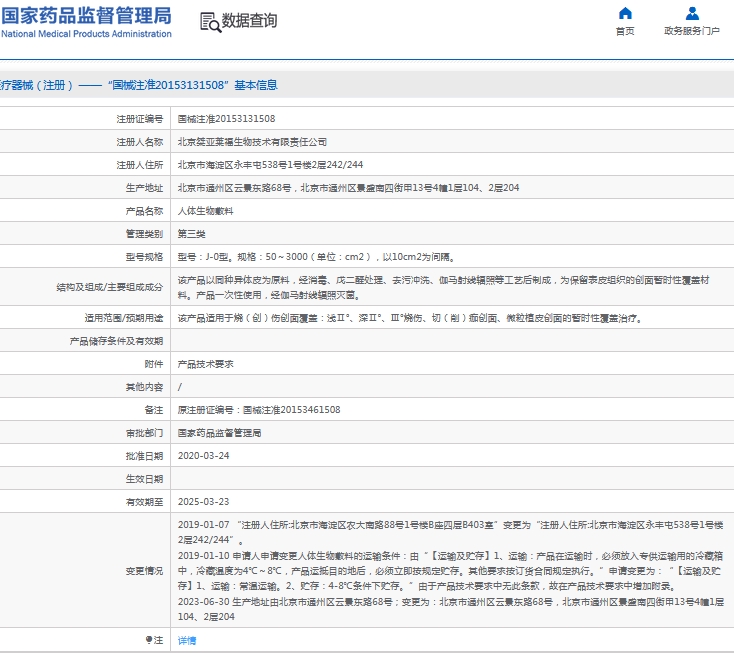This screenshot has height=653, width=734.
Task: Click the 型号规格 label
Action: pyautogui.click(x=144, y=257)
